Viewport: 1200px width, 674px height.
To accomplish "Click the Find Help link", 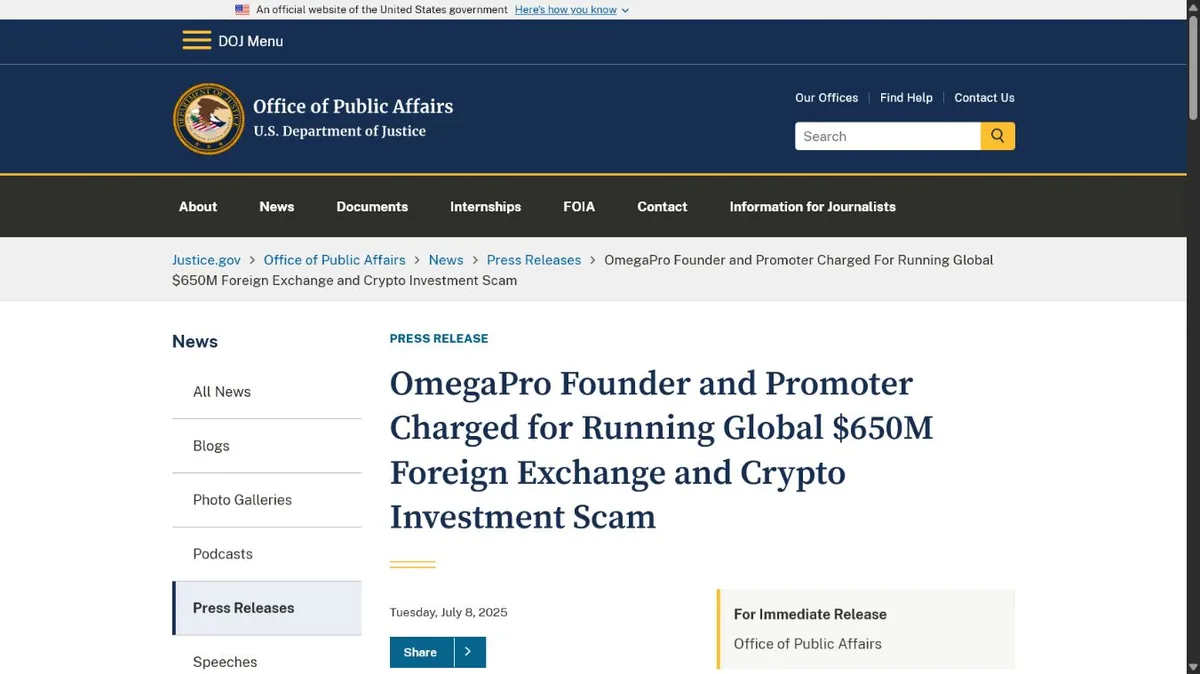I will (x=906, y=98).
